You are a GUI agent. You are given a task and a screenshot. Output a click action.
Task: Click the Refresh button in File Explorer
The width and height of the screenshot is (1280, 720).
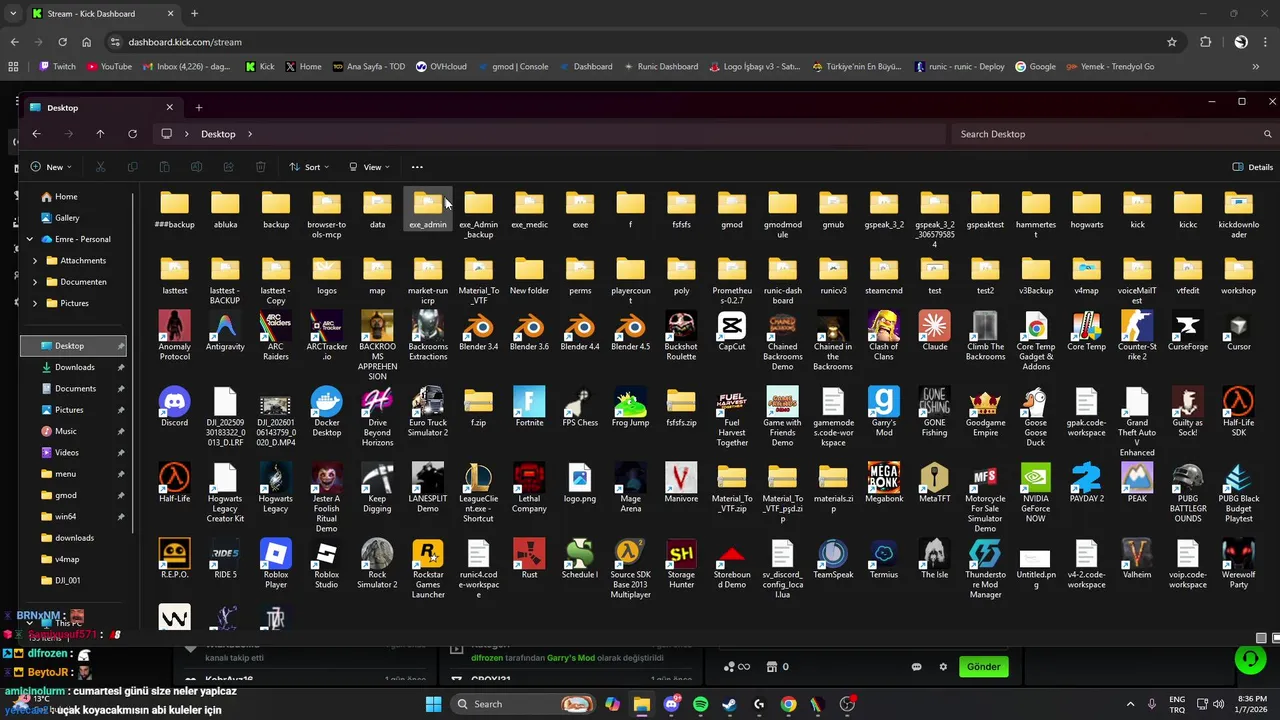point(132,134)
